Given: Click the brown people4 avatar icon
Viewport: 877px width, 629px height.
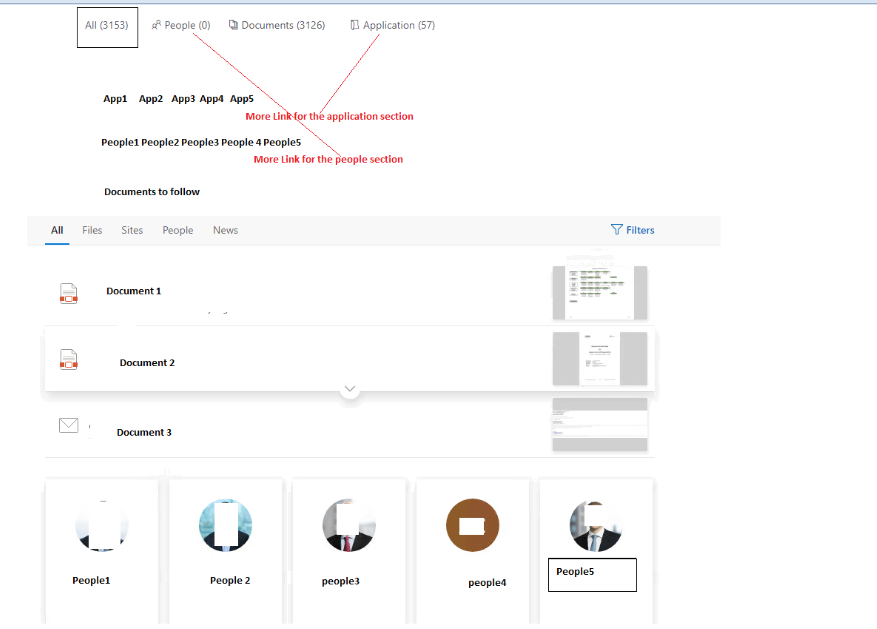Looking at the screenshot, I should pyautogui.click(x=472, y=524).
